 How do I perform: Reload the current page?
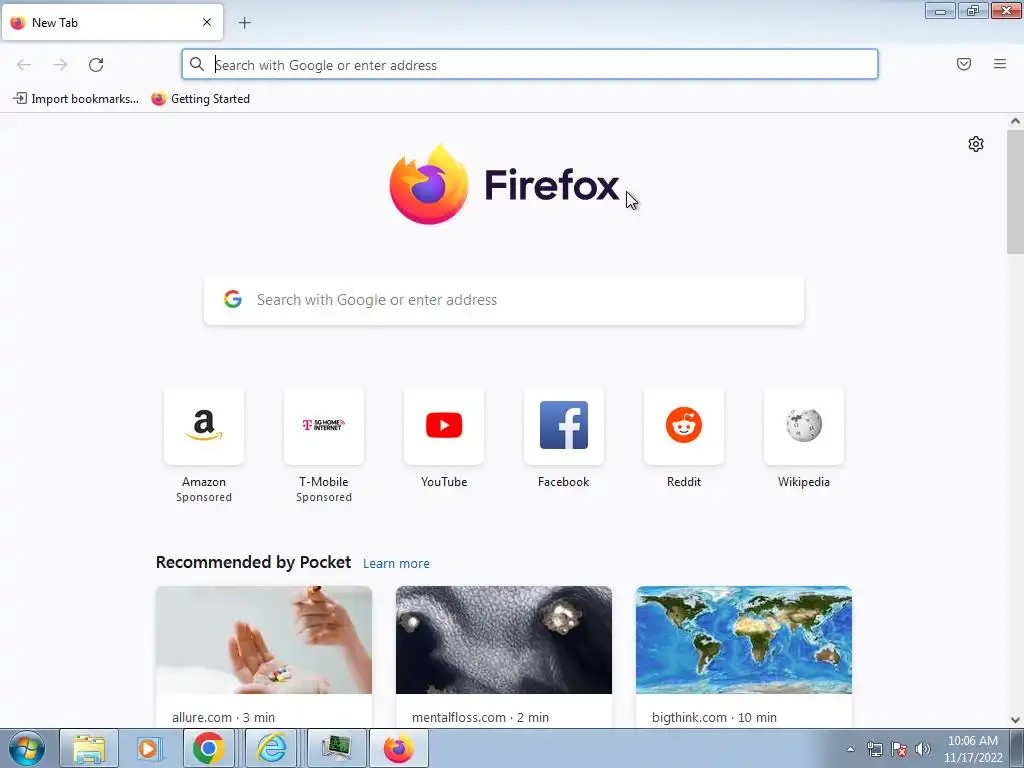tap(96, 65)
